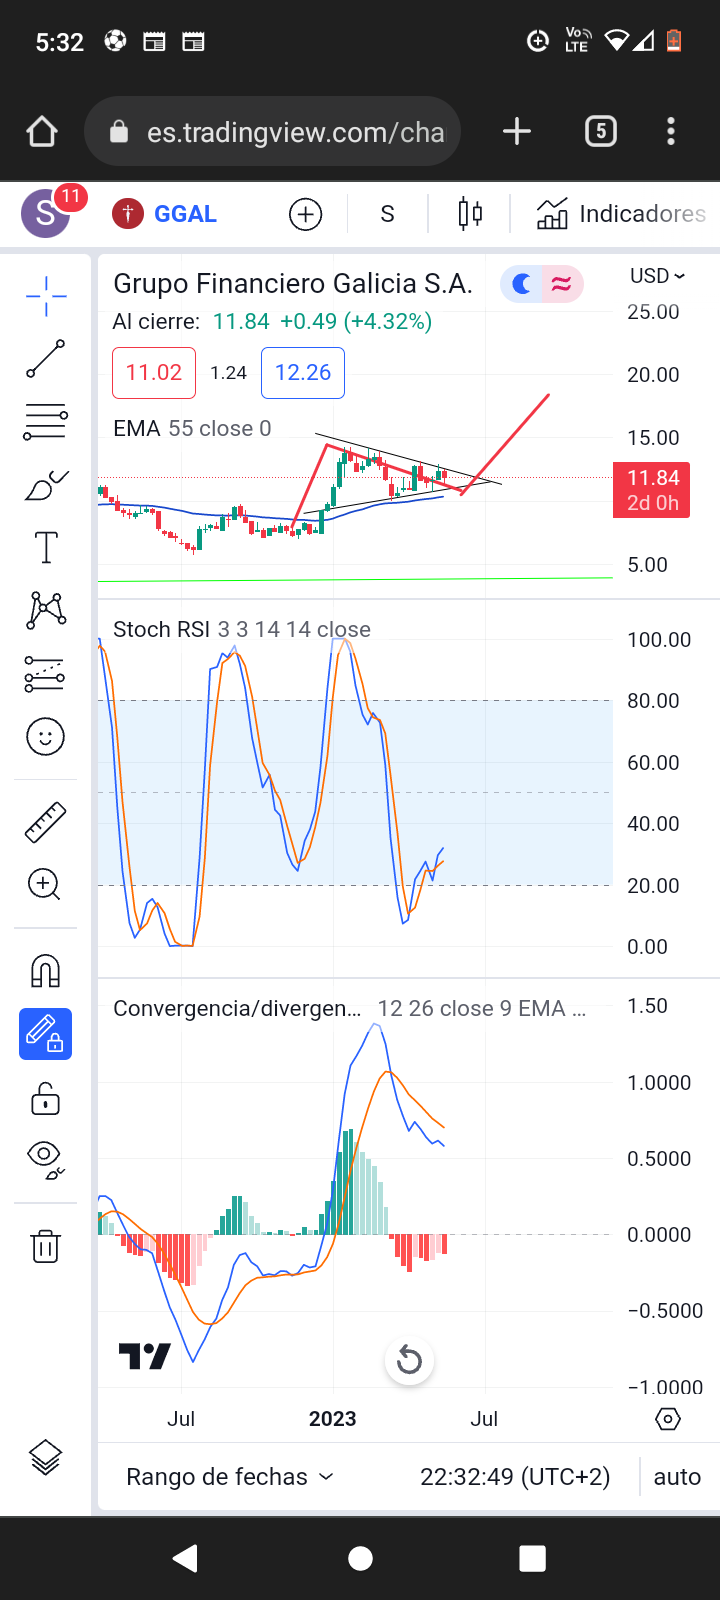
Task: Open the Indicadores menu
Action: (621, 214)
